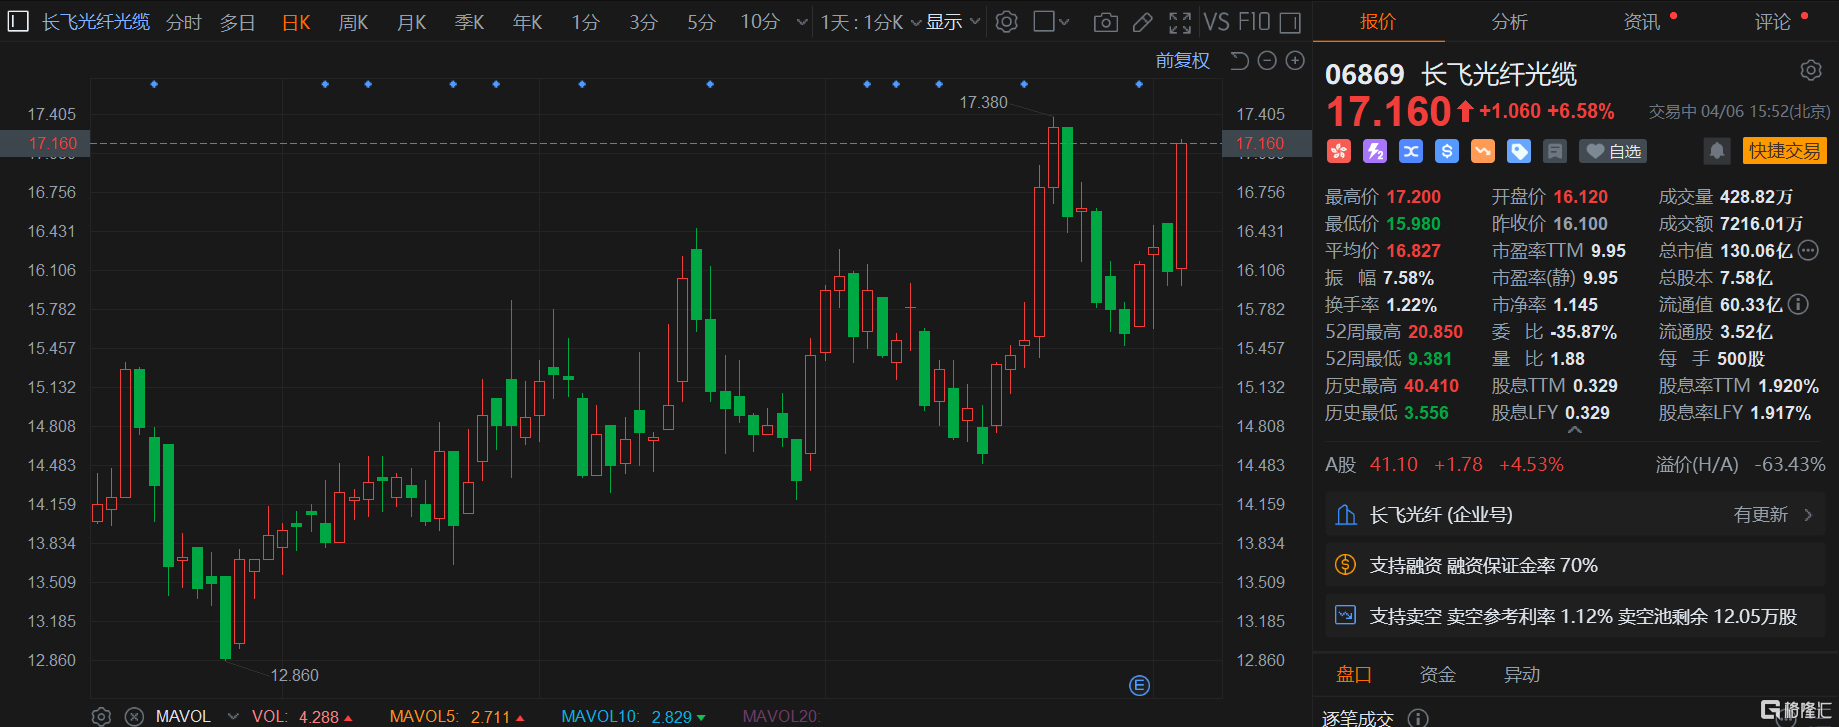Viewport: 1839px width, 727px height.
Task: Click the purple lightning level-2 icon
Action: pyautogui.click(x=1375, y=151)
